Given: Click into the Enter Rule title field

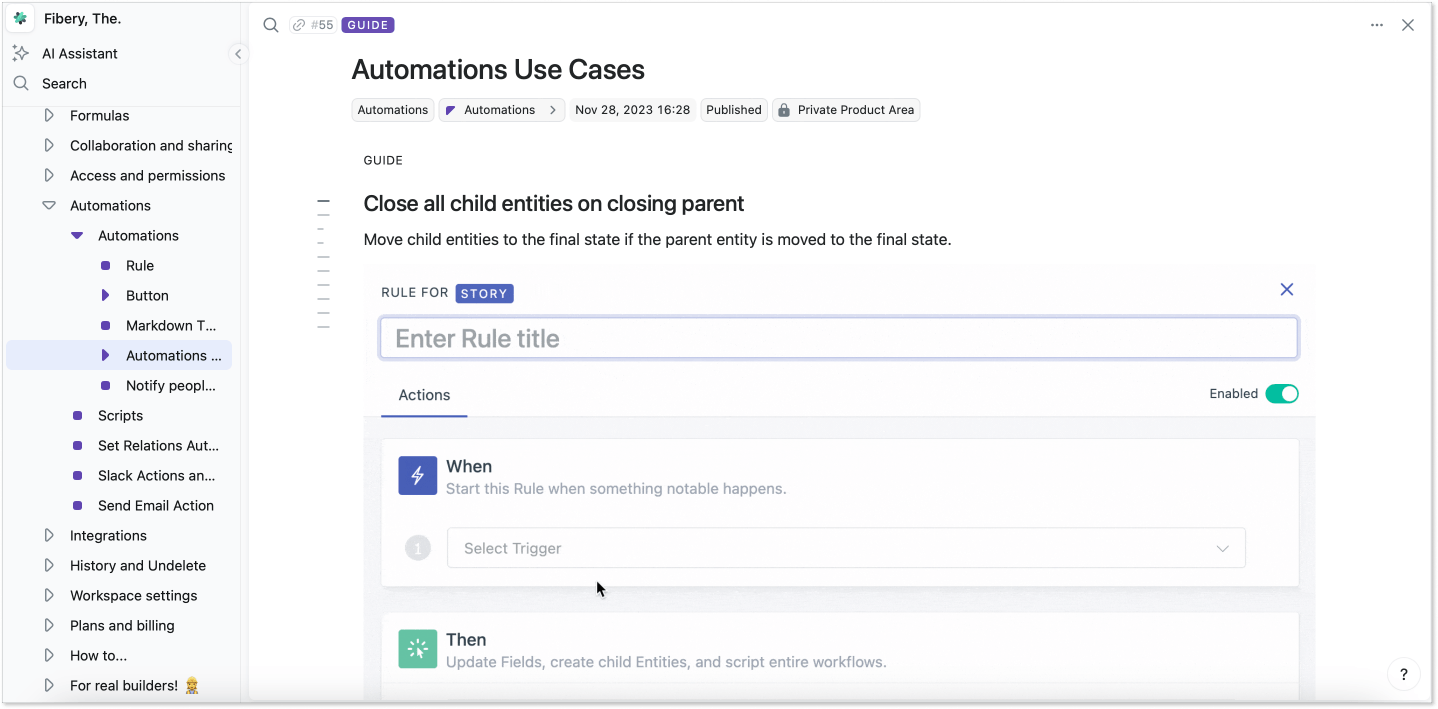Looking at the screenshot, I should coord(839,338).
